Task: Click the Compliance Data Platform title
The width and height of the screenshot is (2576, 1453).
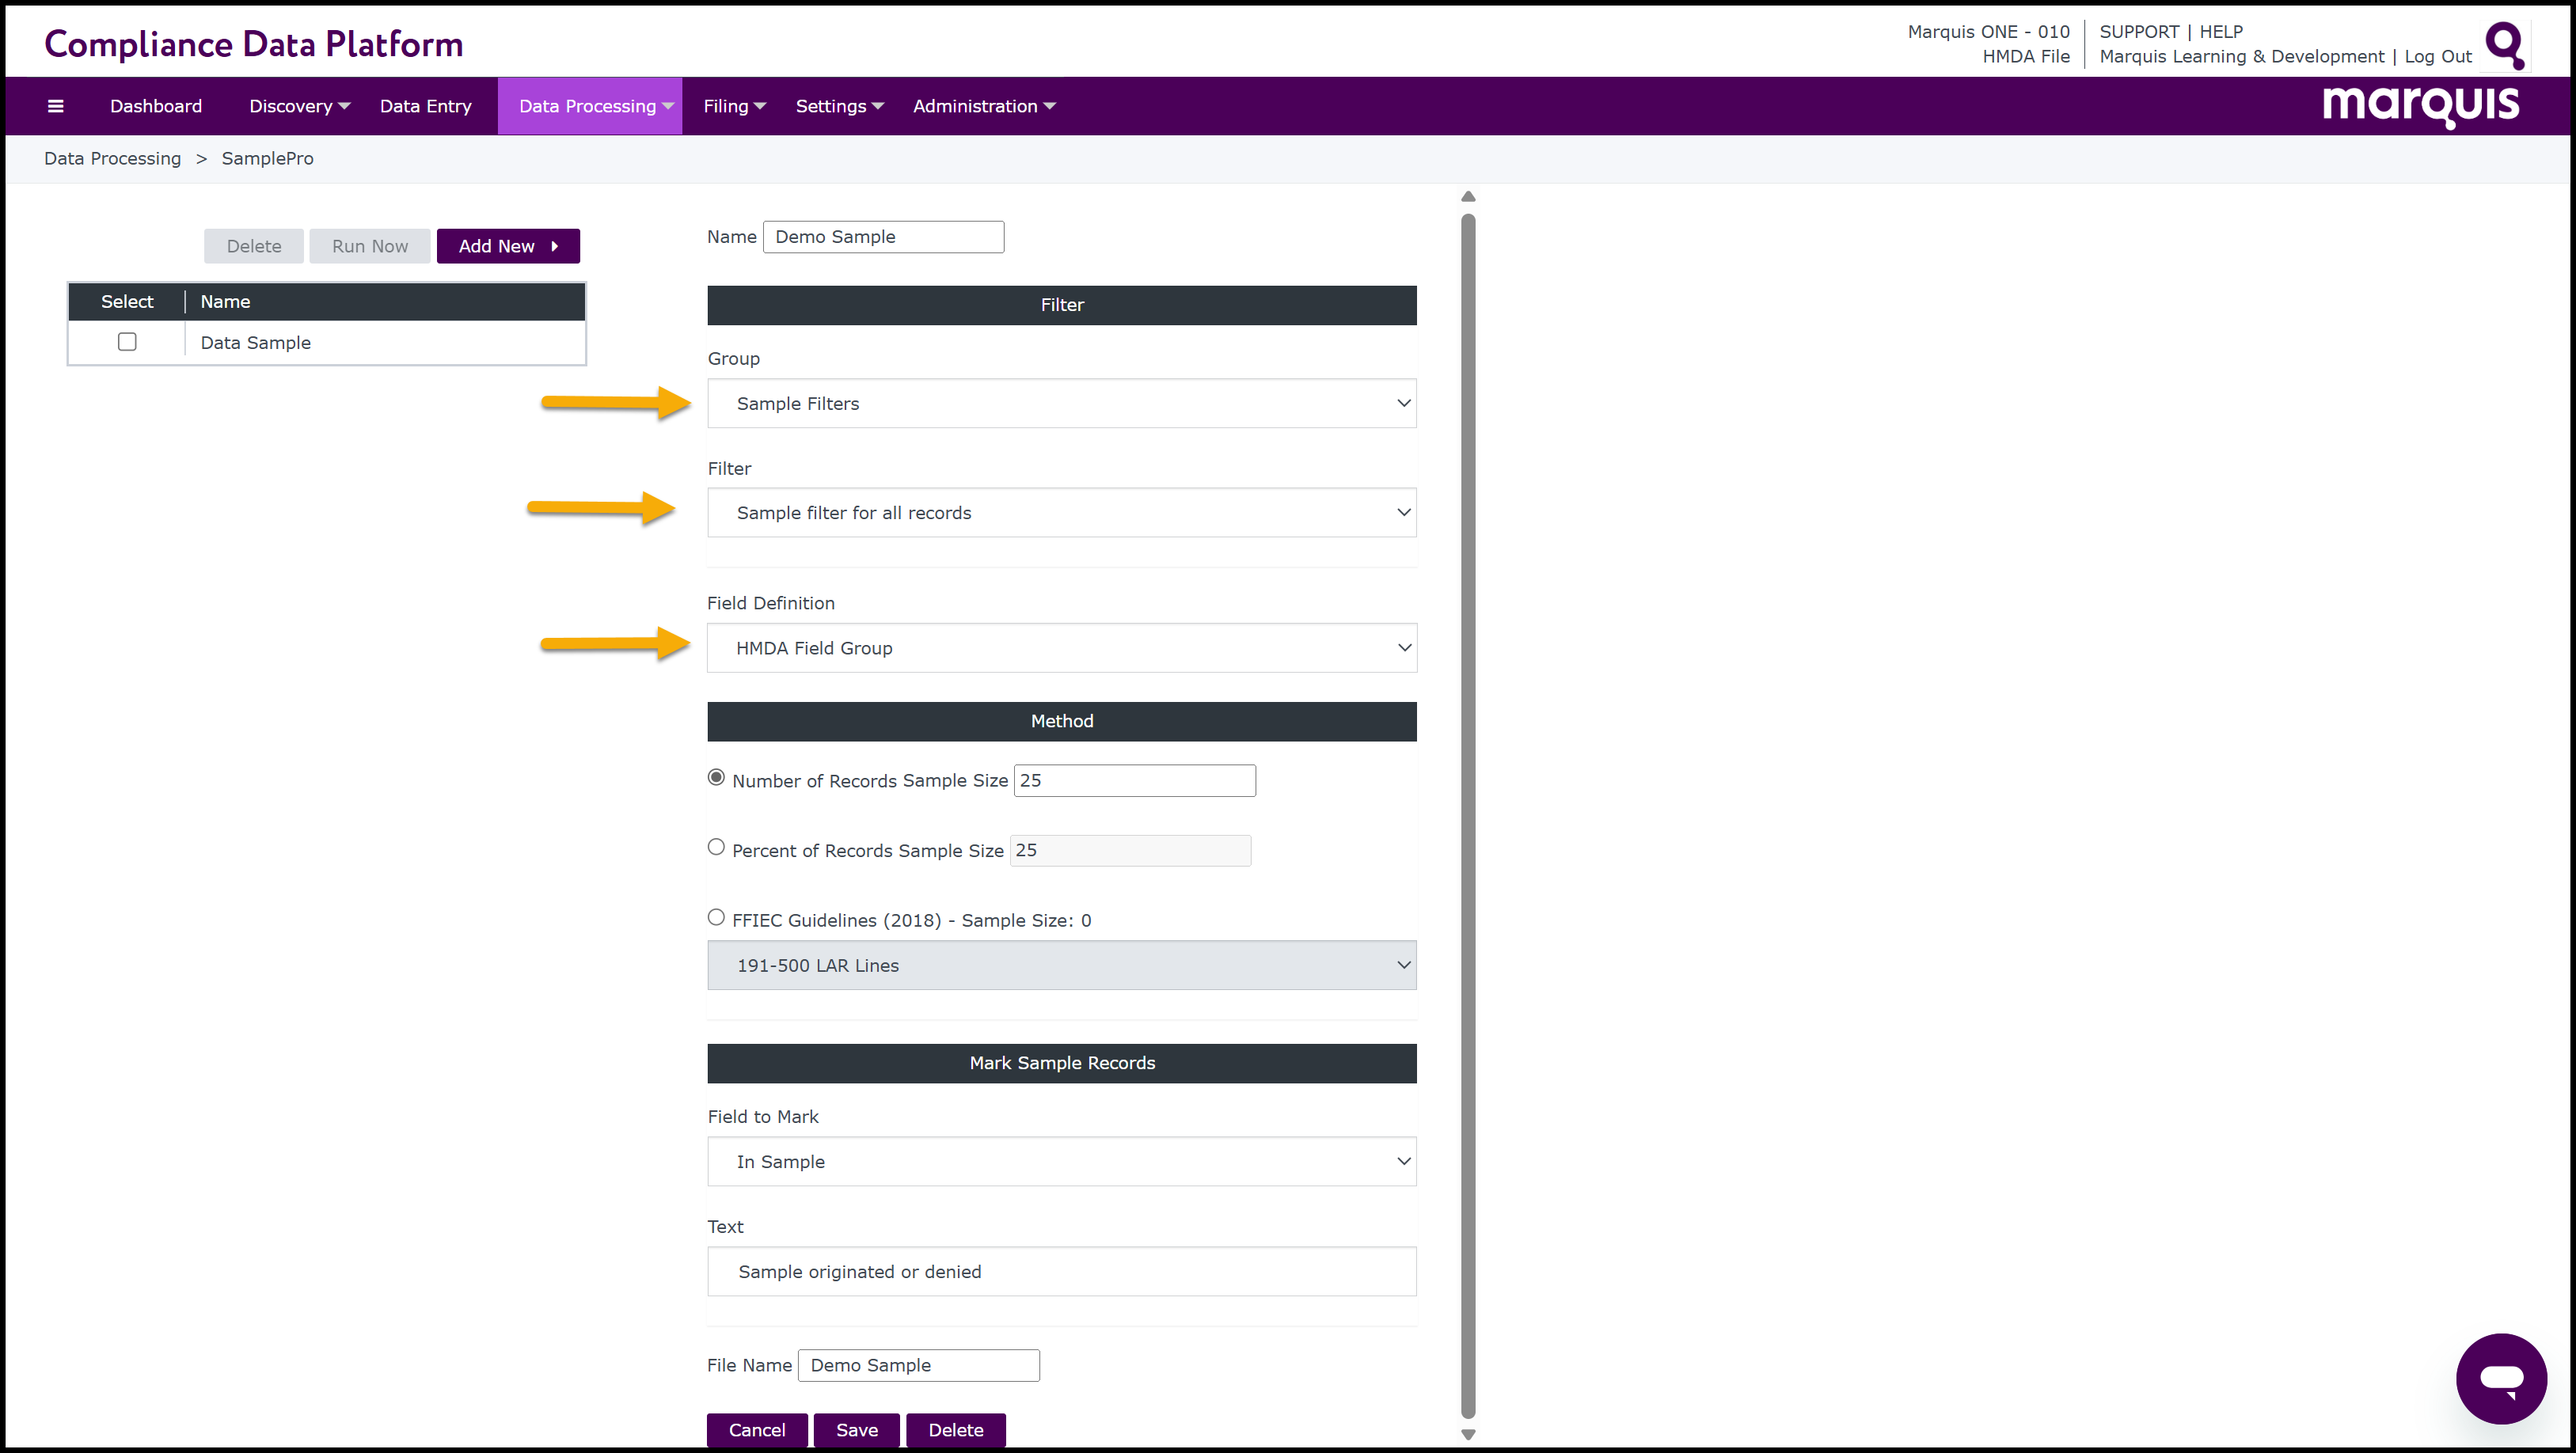Action: click(x=254, y=44)
